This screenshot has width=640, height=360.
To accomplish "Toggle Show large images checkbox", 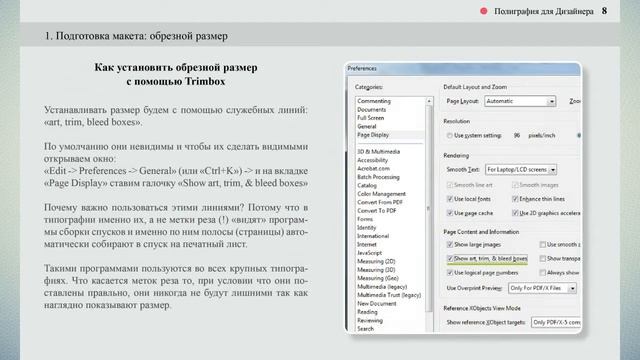I will [x=450, y=244].
